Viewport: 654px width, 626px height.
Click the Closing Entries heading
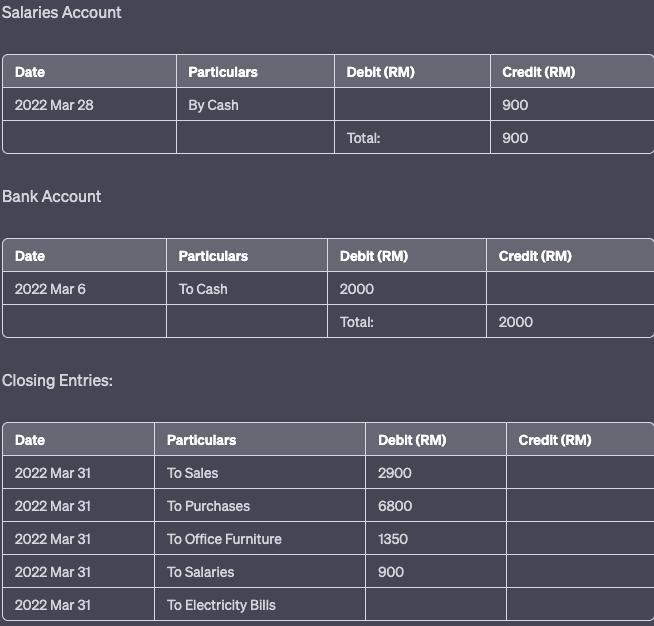point(57,380)
